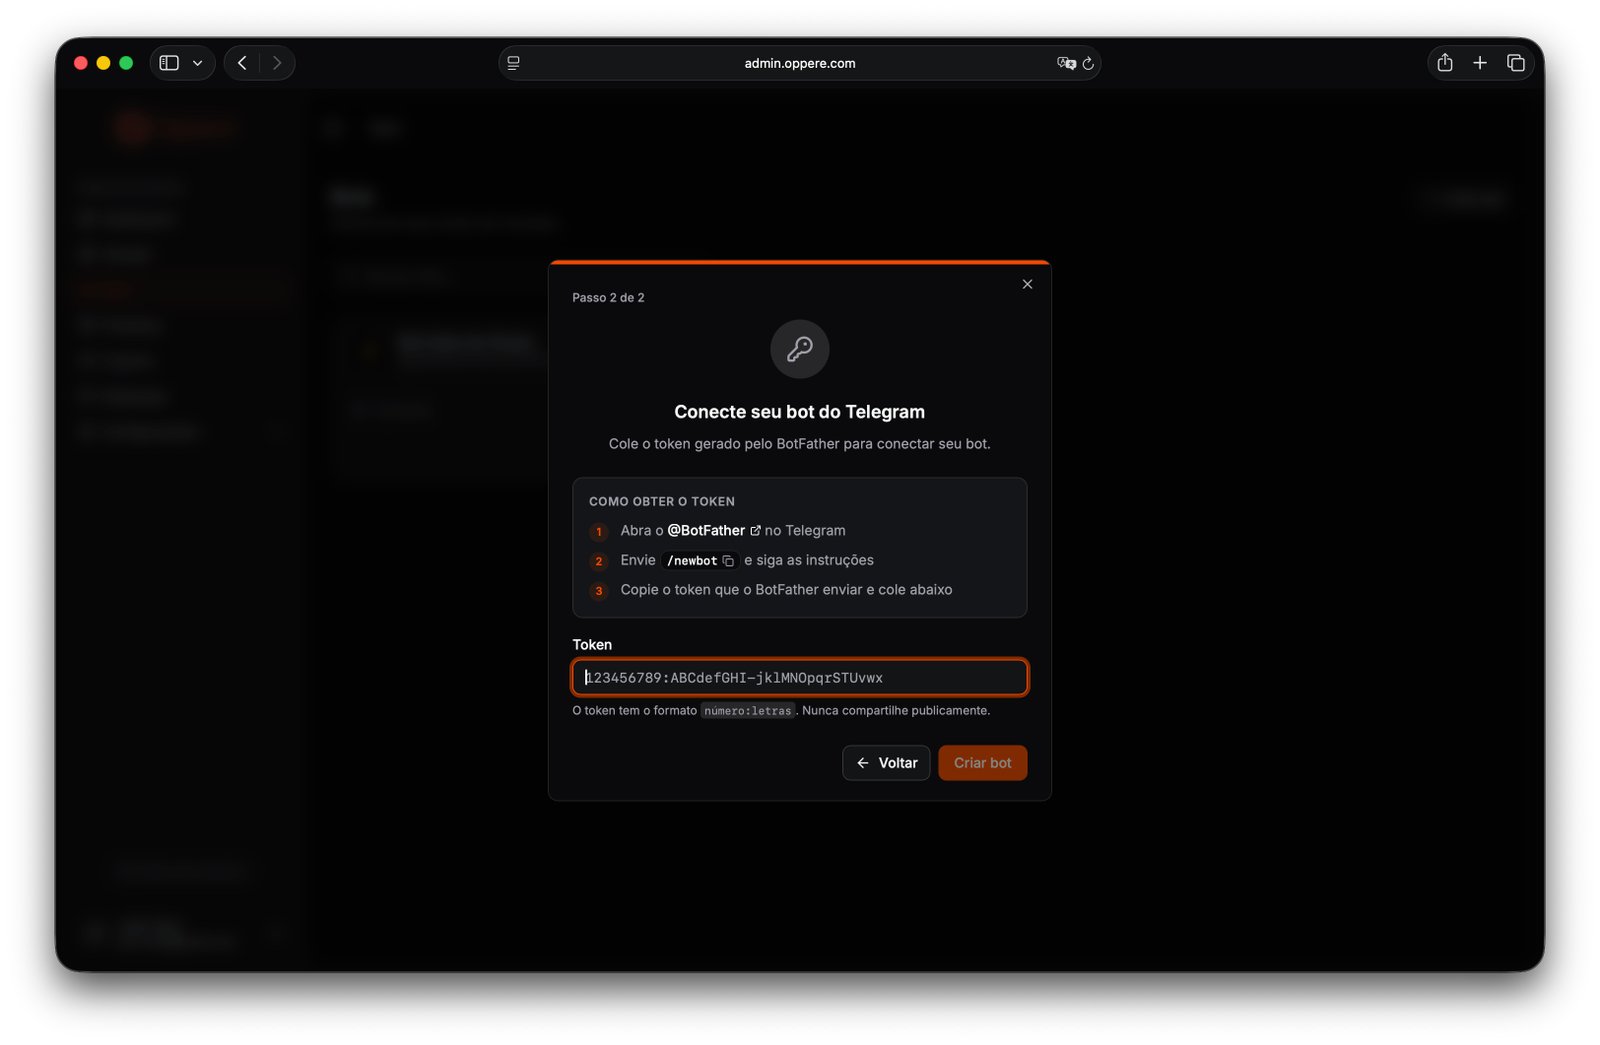Click the Criar bot button
The width and height of the screenshot is (1600, 1045).
982,763
